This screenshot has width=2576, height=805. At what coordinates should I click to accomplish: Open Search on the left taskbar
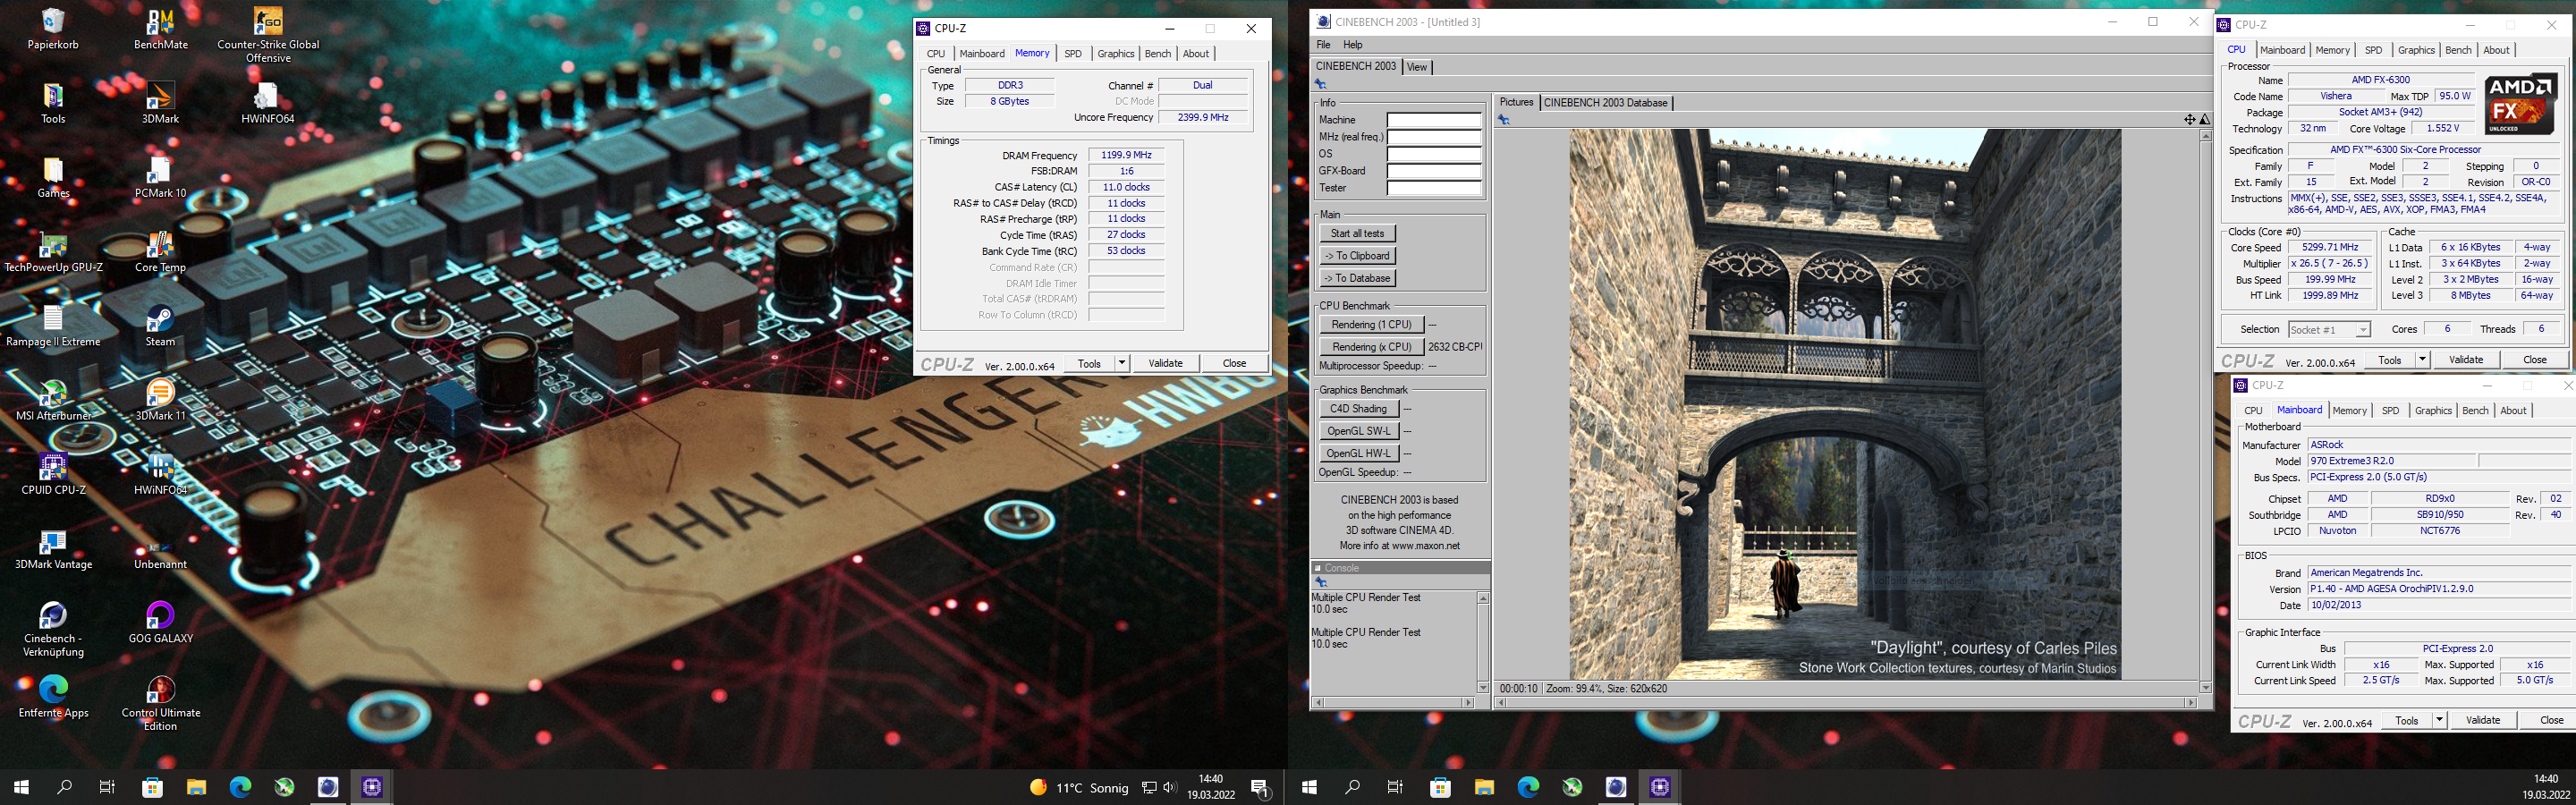(x=65, y=787)
